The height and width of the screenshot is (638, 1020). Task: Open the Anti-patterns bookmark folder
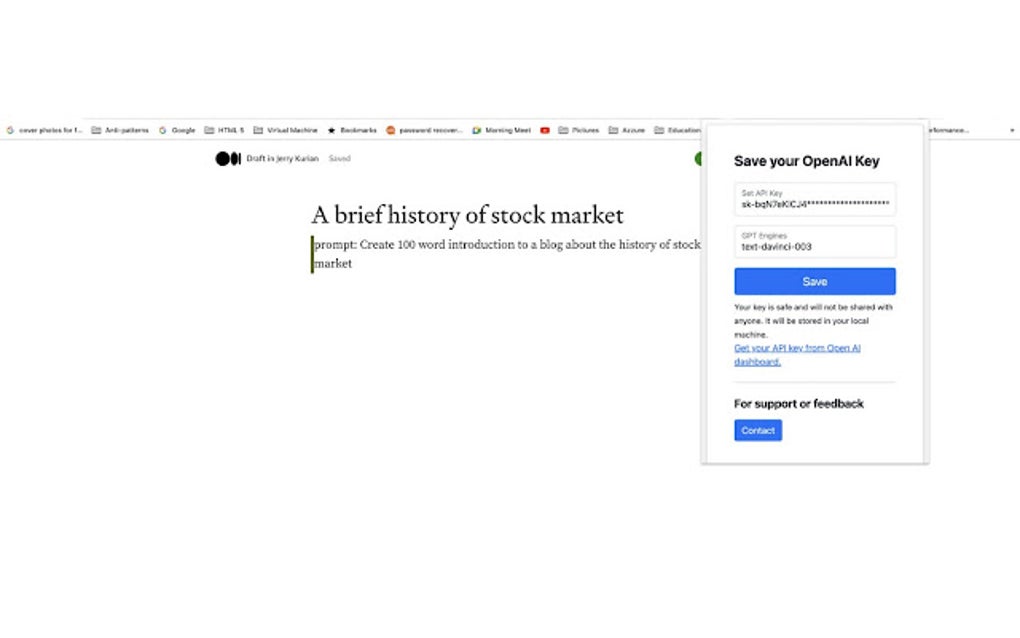tap(120, 130)
